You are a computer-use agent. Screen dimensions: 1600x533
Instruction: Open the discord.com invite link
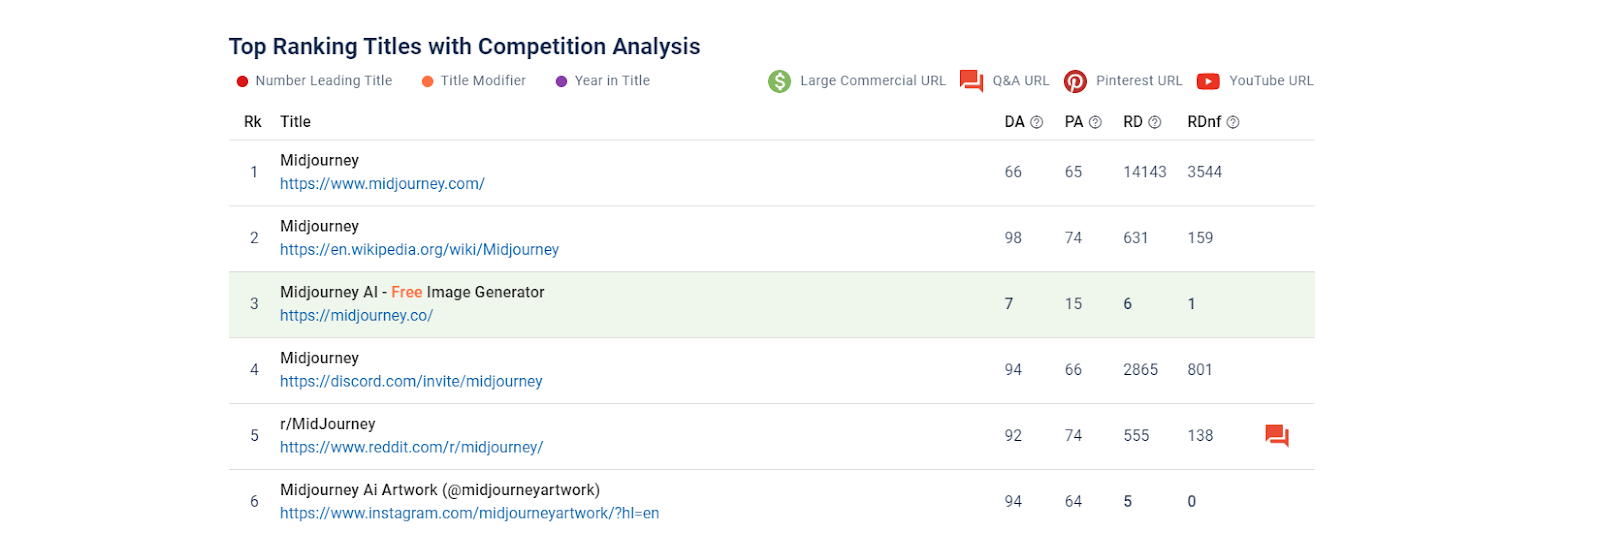(x=411, y=382)
